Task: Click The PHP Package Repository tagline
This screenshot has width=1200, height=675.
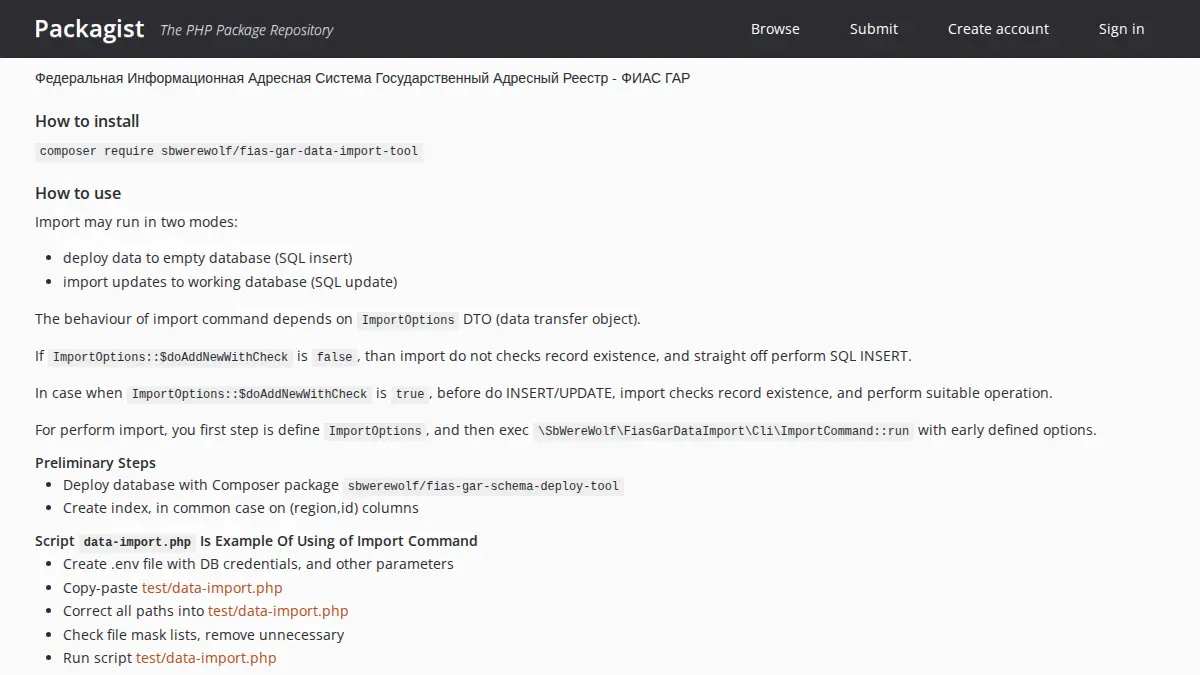Action: (x=245, y=30)
